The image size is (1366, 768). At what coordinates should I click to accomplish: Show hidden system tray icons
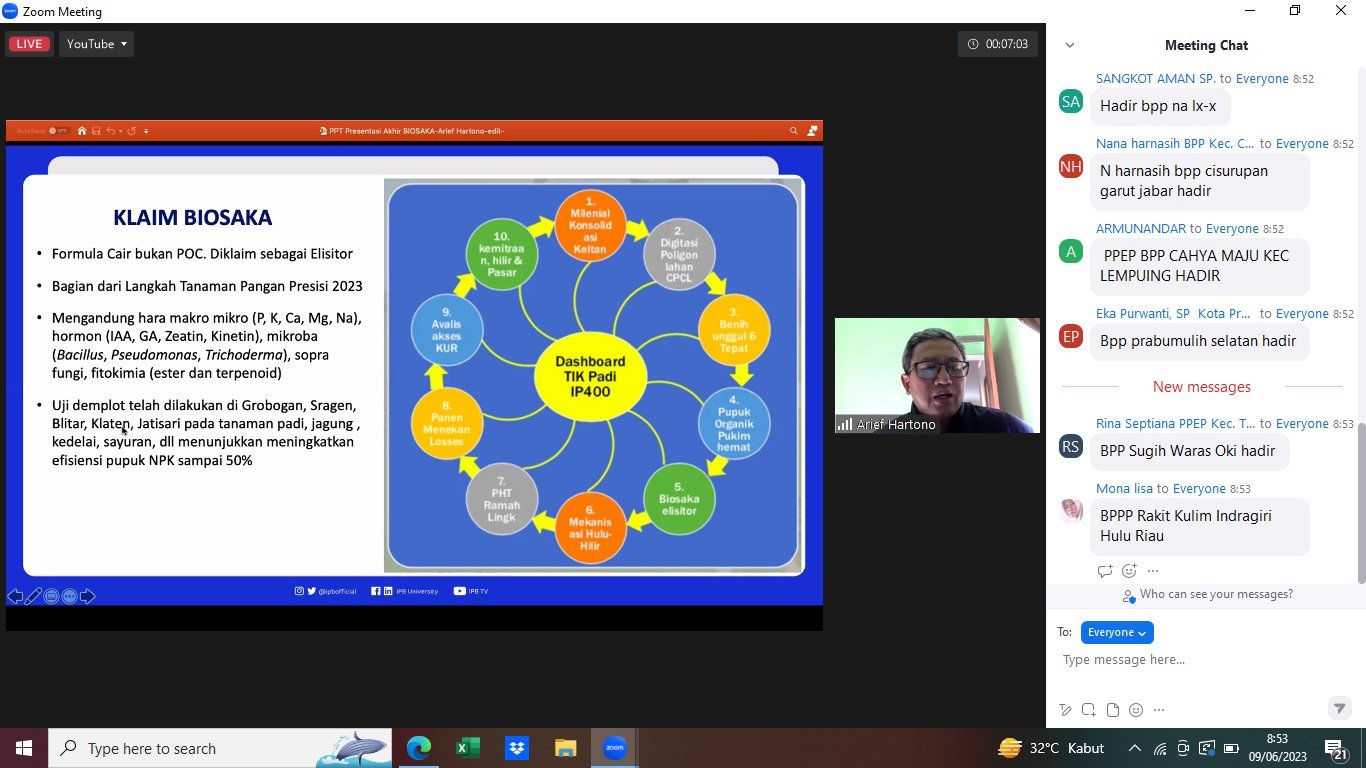(1134, 748)
